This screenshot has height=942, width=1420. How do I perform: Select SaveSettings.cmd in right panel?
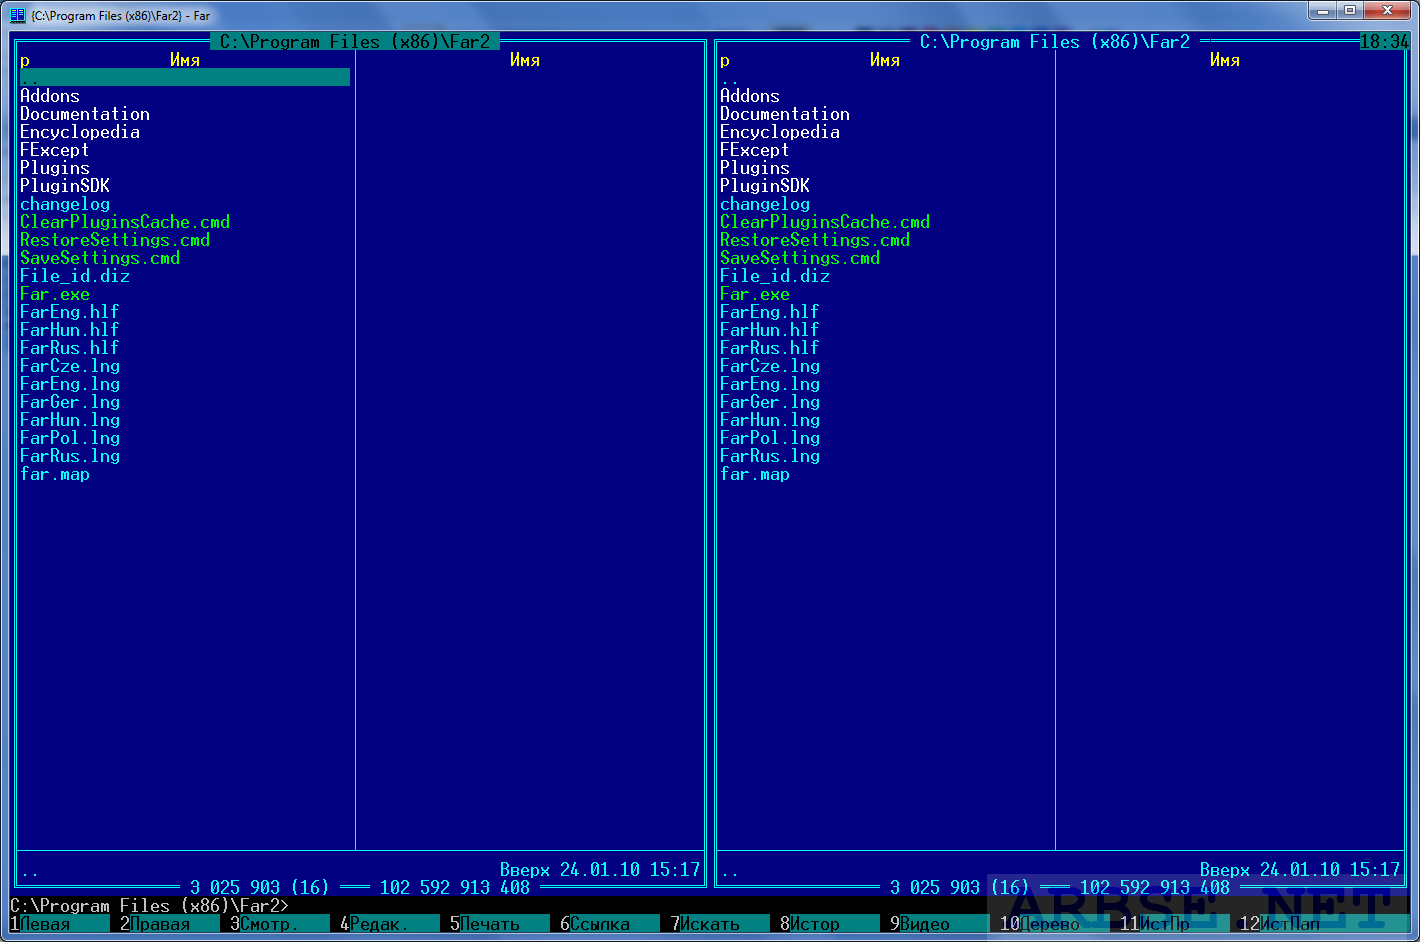800,258
